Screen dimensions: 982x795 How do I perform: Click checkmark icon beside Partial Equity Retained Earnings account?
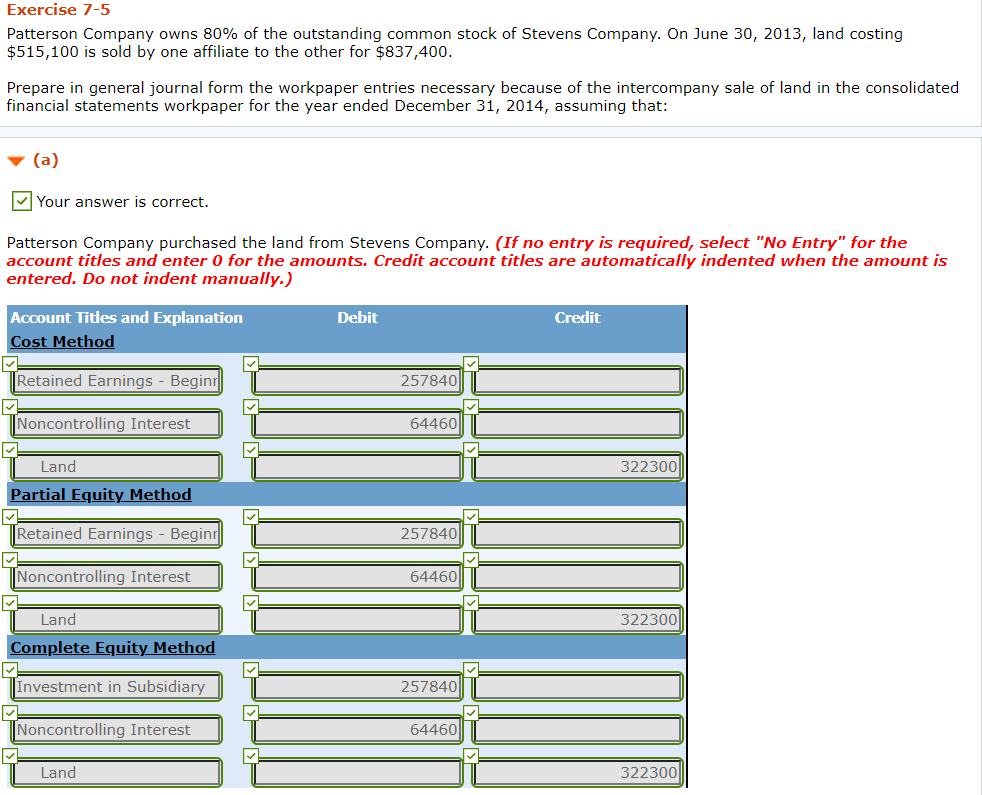(x=10, y=517)
